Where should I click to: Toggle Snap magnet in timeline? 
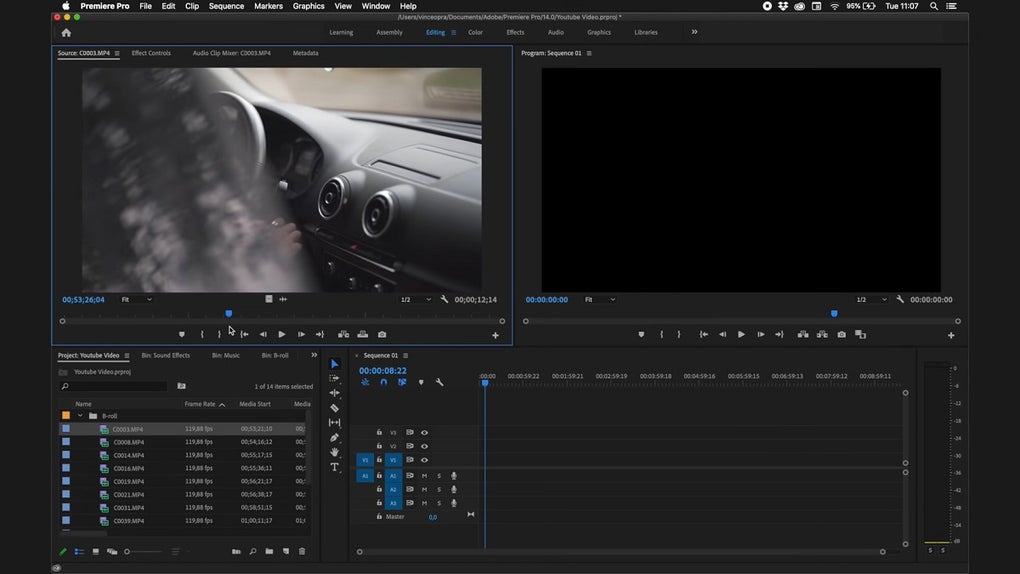383,382
